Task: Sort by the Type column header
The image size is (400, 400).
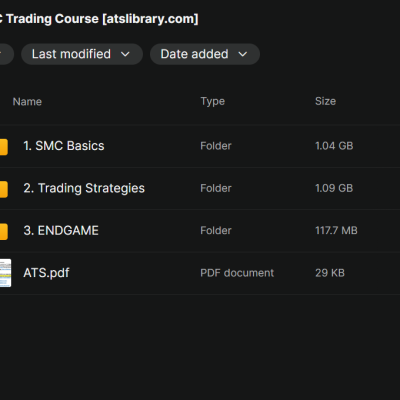Action: click(213, 101)
